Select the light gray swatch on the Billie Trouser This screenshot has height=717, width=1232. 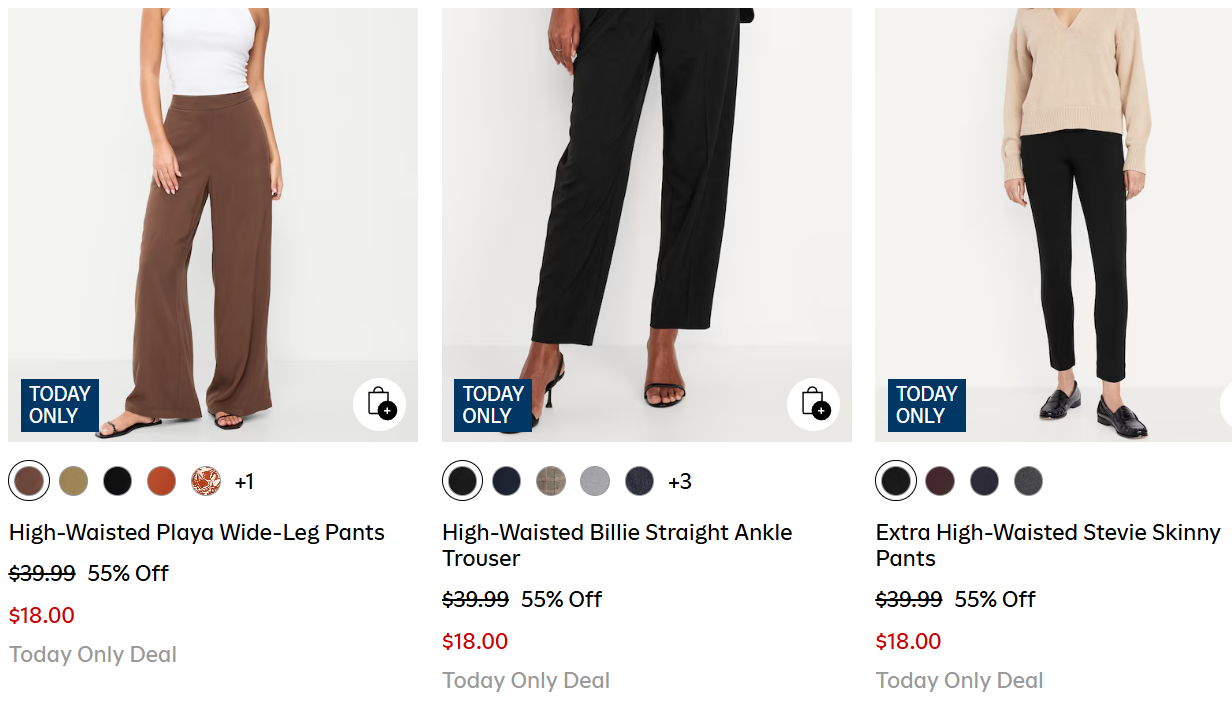pyautogui.click(x=595, y=480)
